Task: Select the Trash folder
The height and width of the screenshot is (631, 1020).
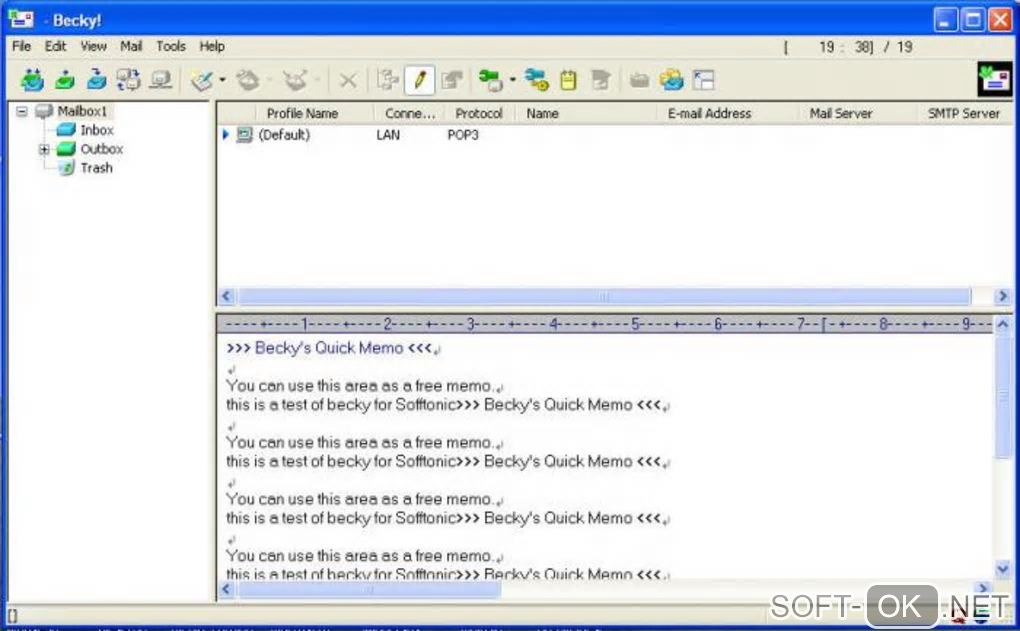Action: coord(96,168)
